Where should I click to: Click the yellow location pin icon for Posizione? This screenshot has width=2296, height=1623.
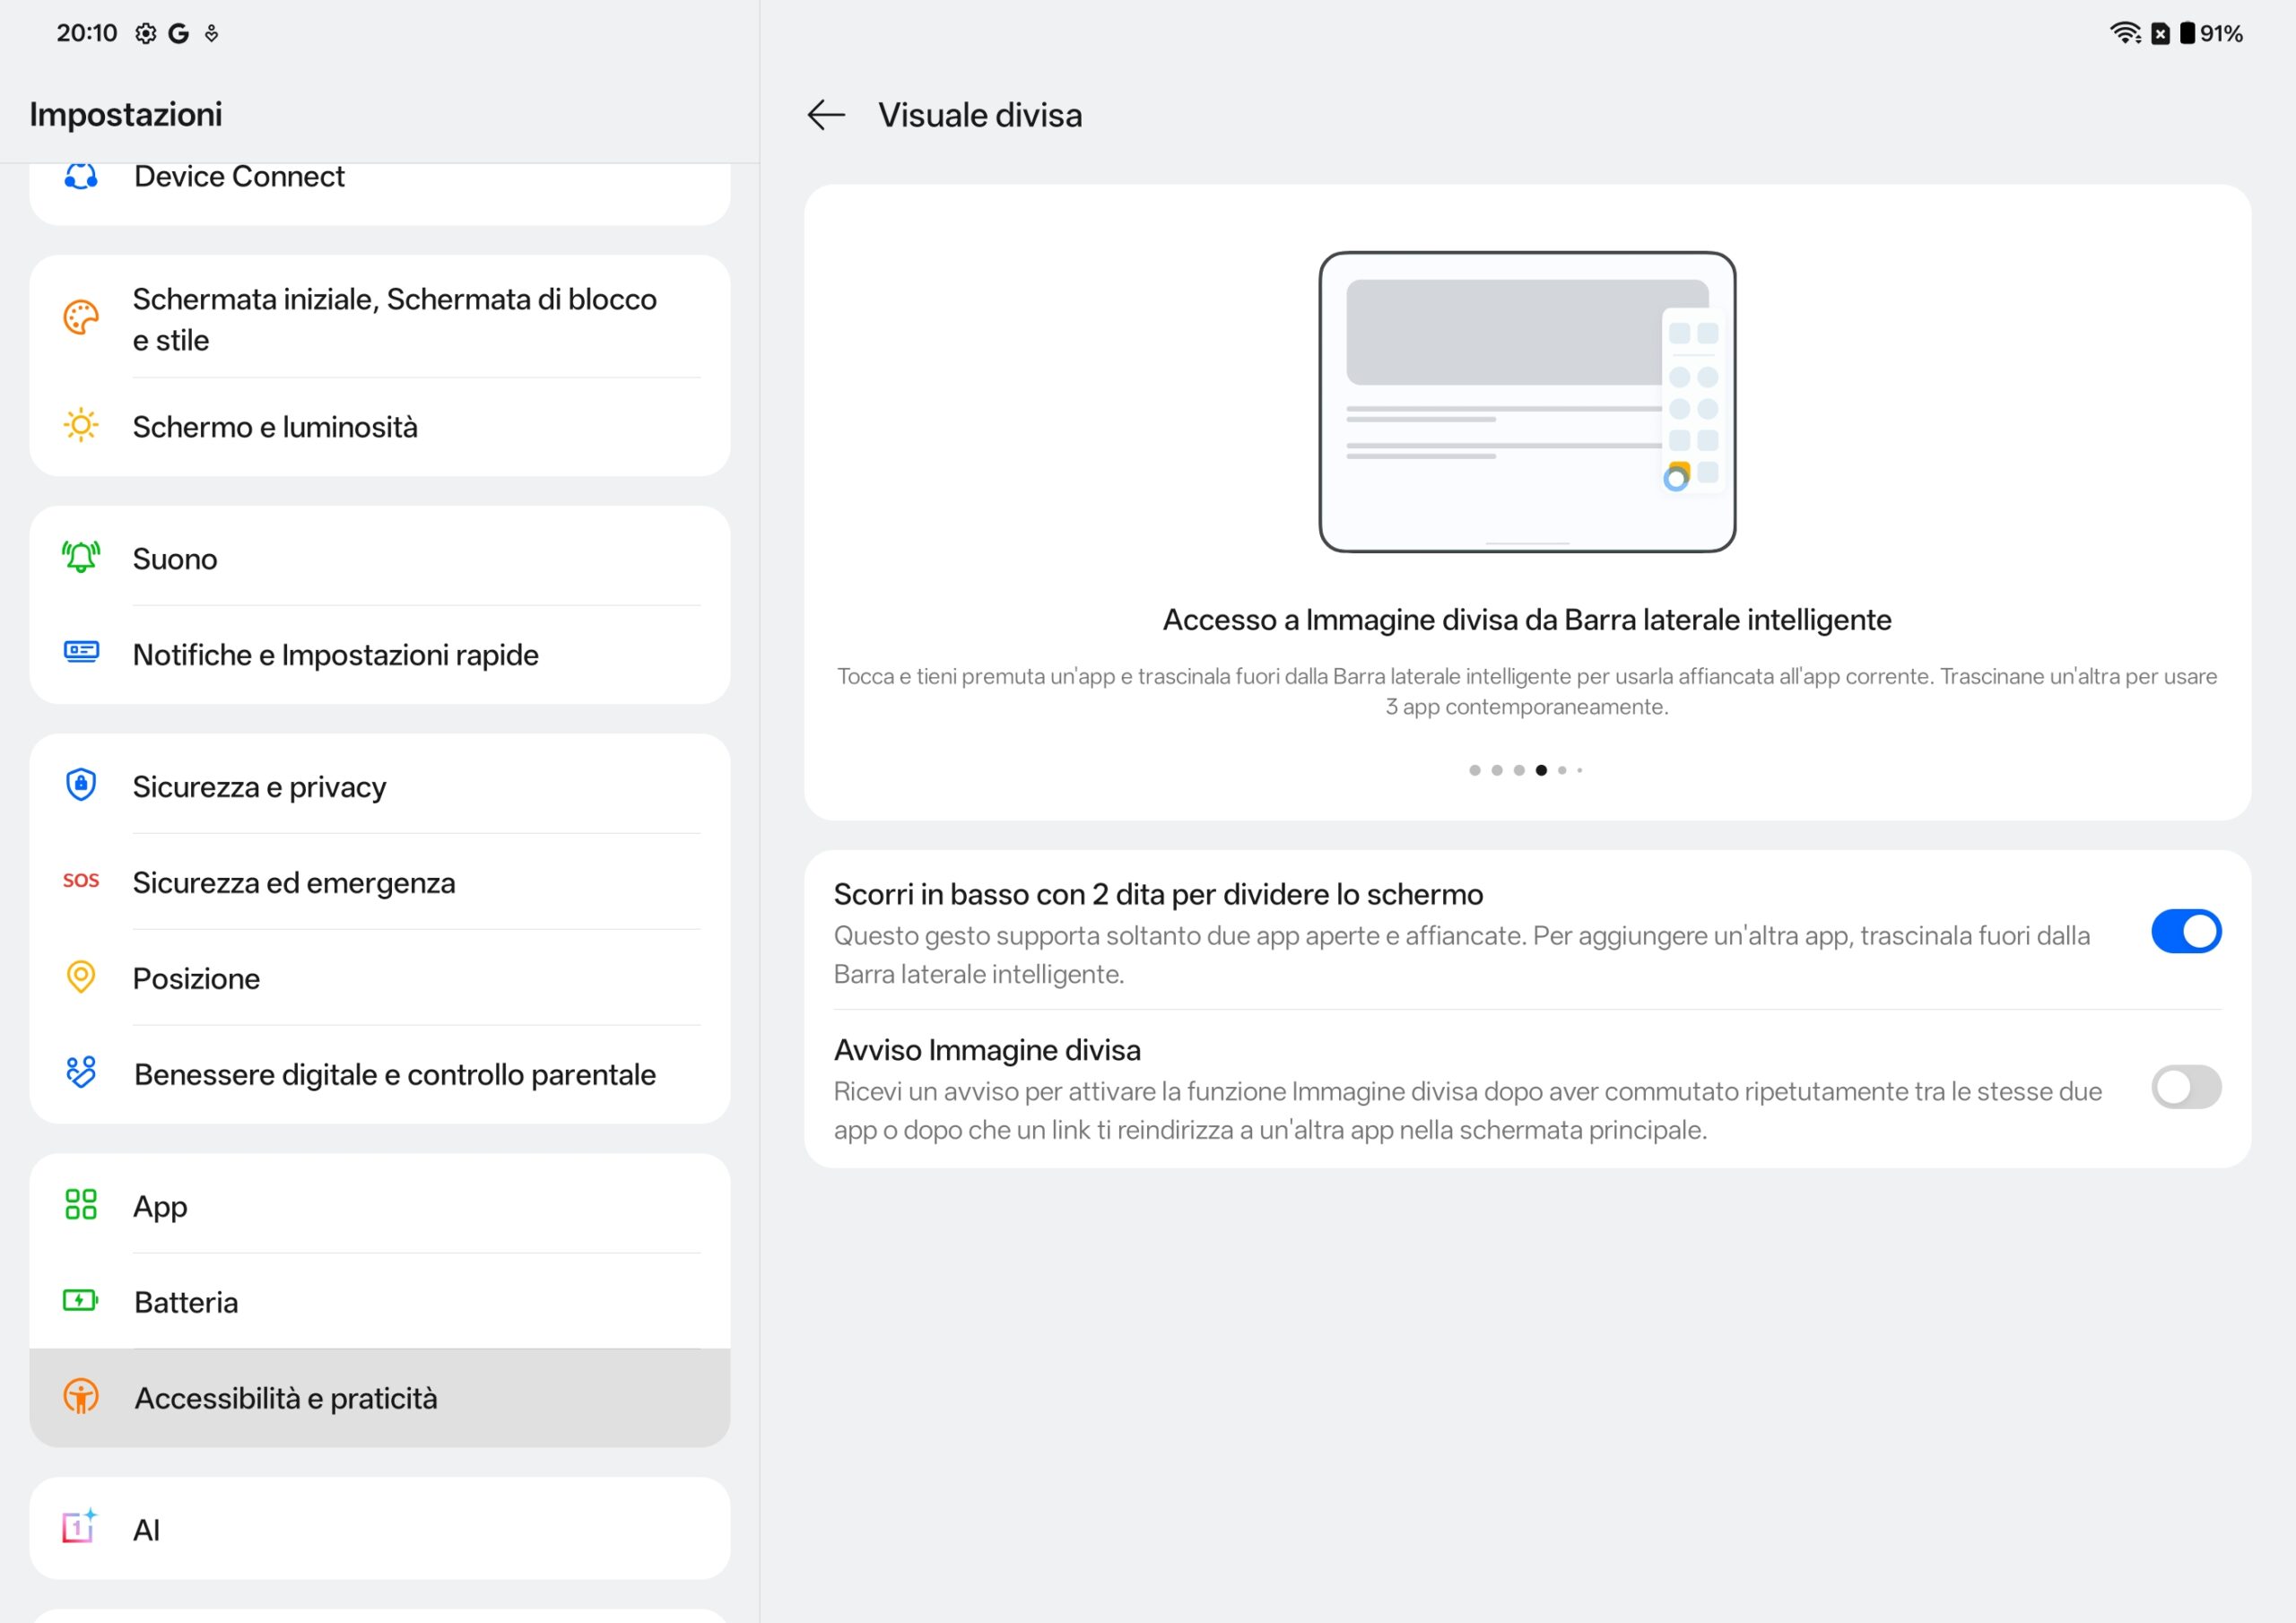(81, 977)
